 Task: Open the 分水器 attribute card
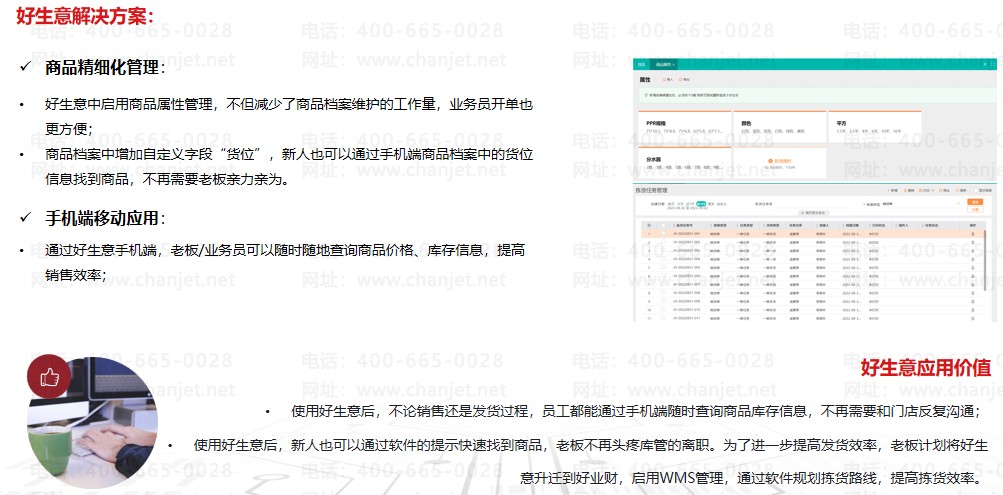pyautogui.click(x=684, y=162)
